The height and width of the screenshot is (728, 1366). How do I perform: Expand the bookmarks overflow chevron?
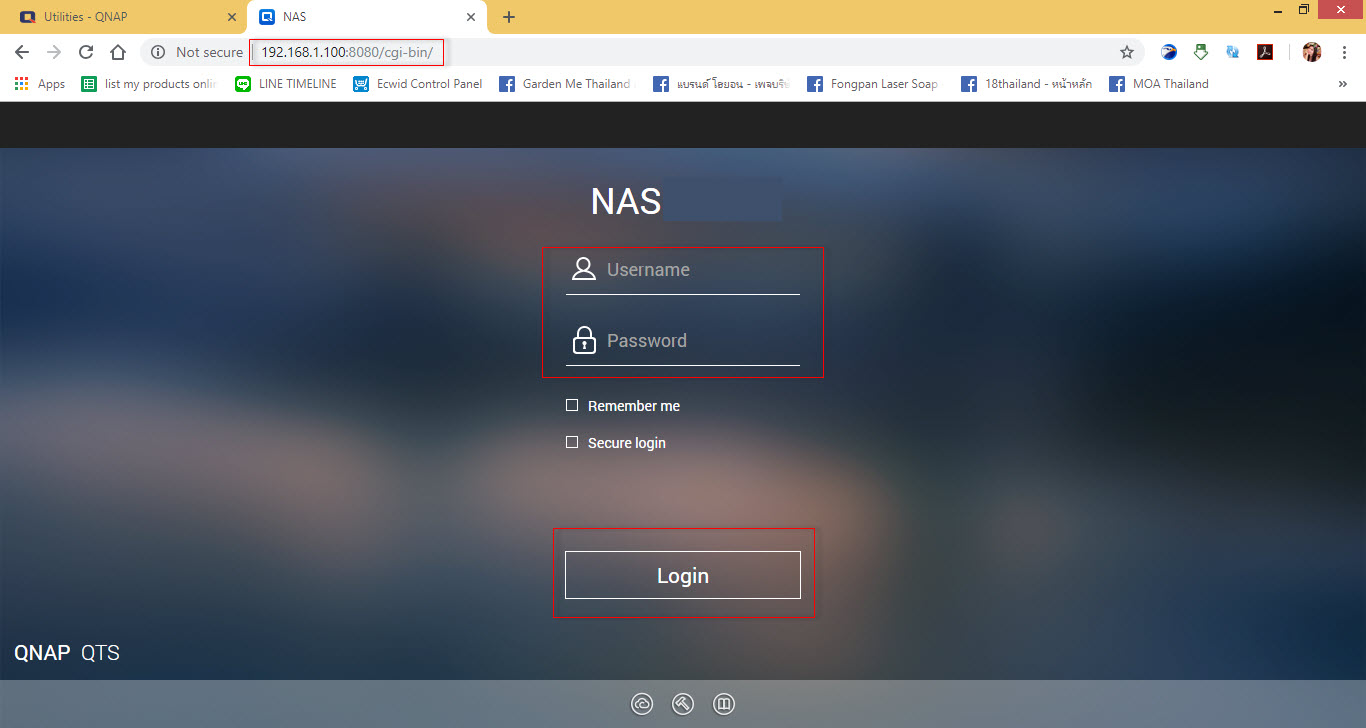(x=1345, y=84)
